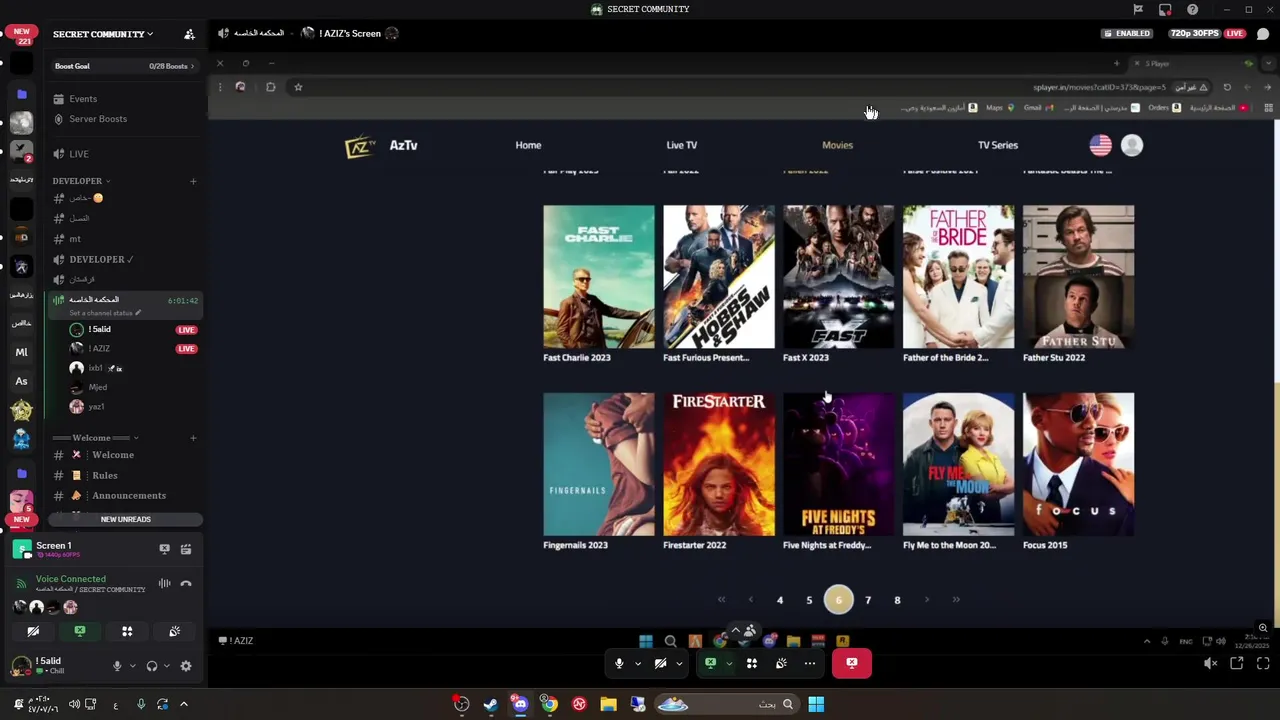
Task: Open camera options arrow in the stream overlay
Action: pyautogui.click(x=679, y=663)
